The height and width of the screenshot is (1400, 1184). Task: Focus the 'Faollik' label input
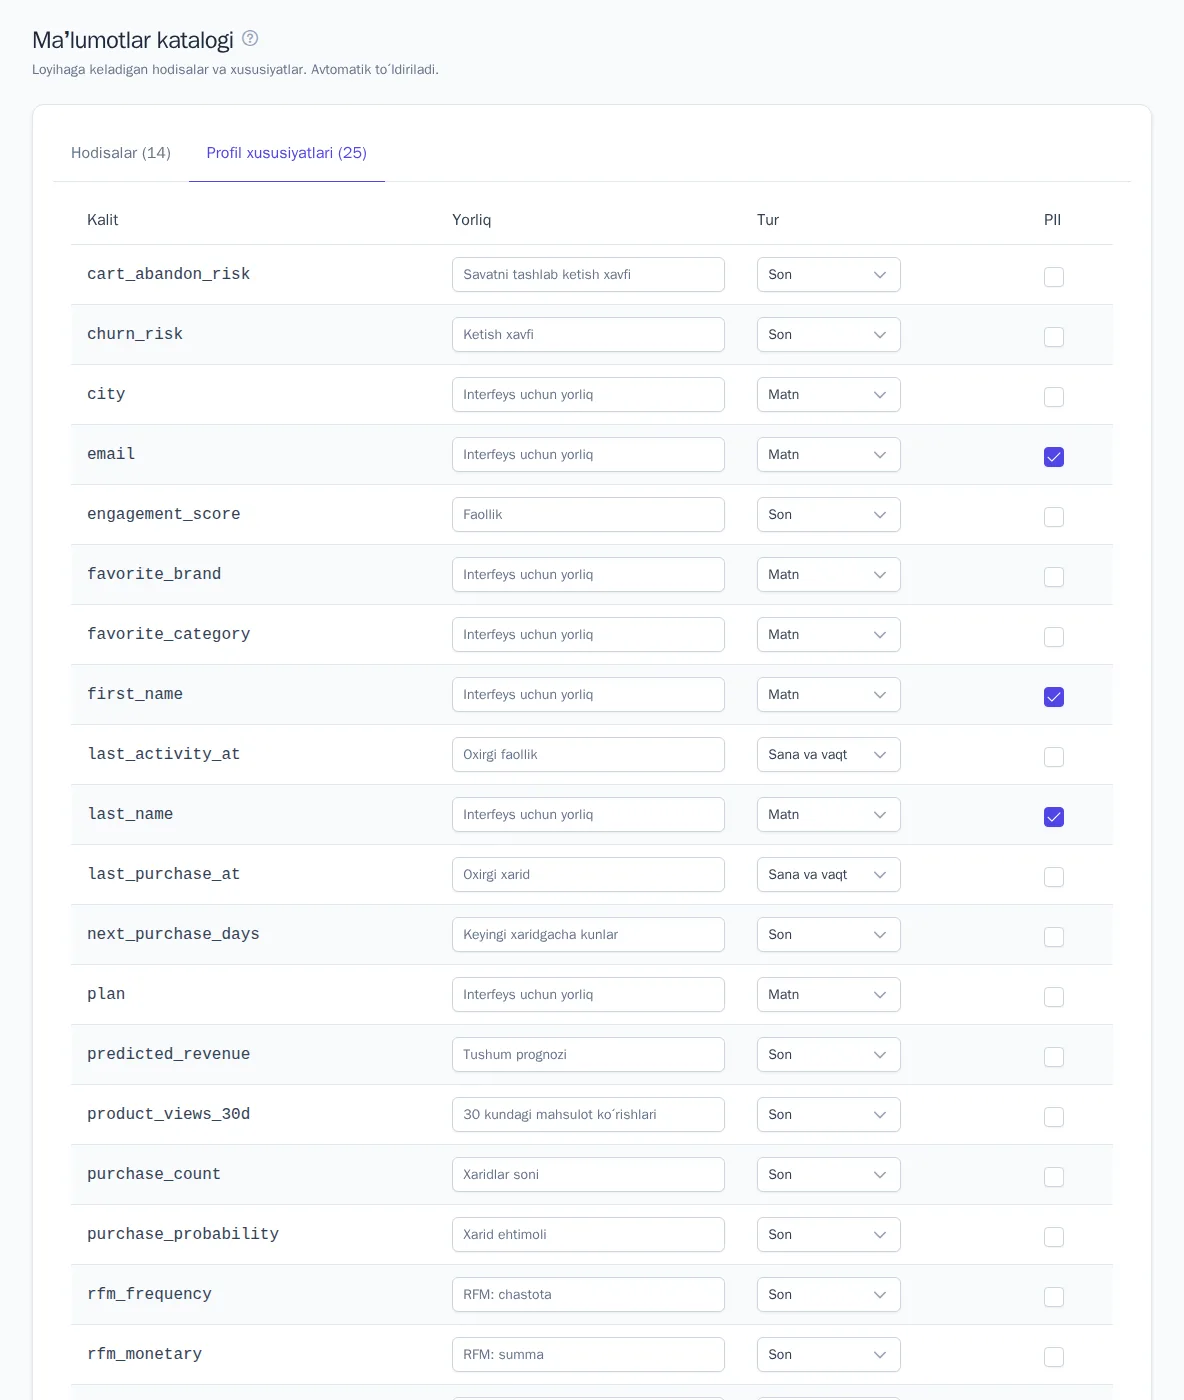pyautogui.click(x=588, y=515)
